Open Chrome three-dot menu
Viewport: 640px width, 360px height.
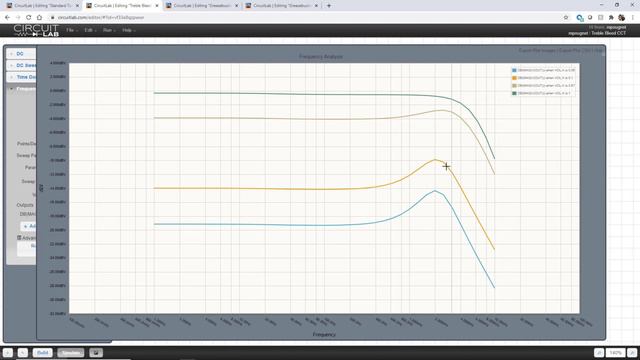[633, 18]
